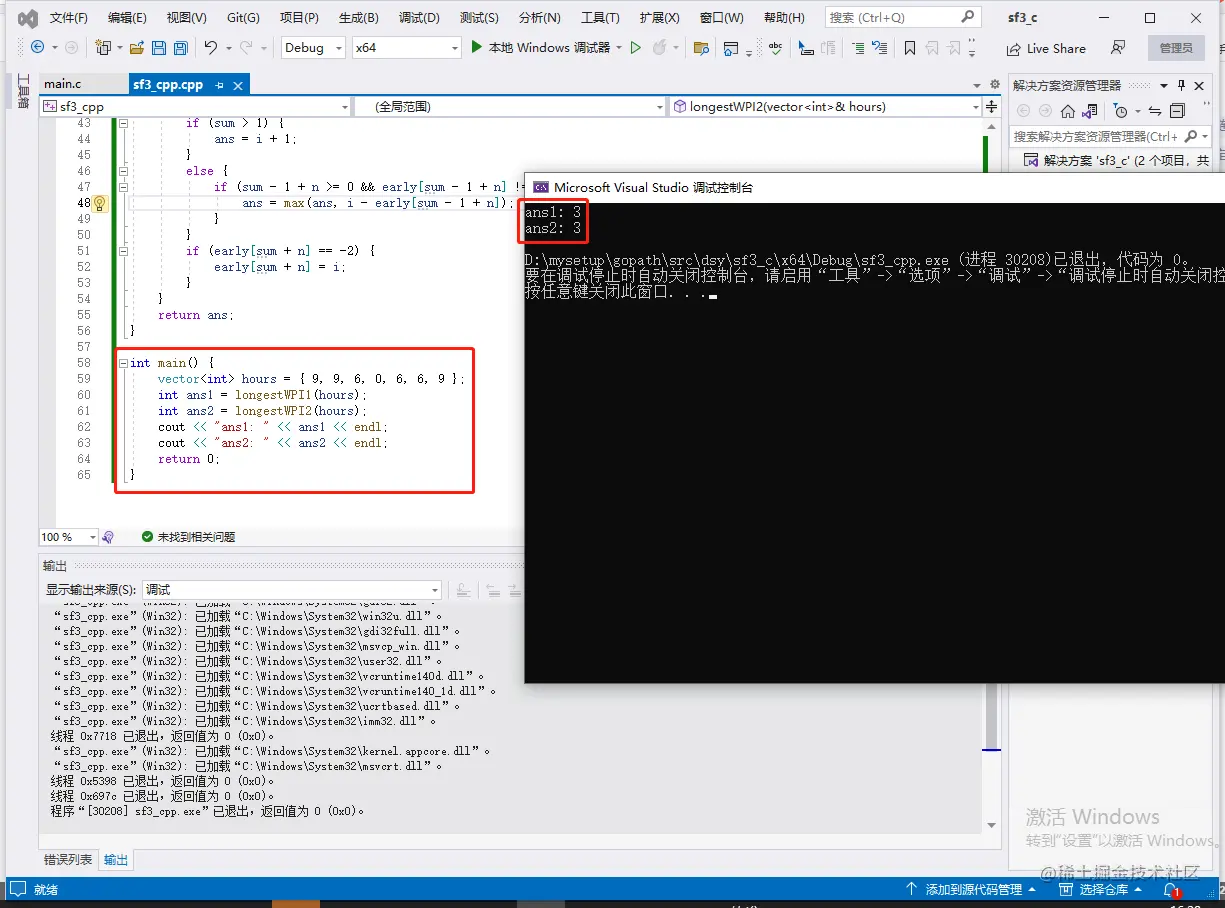Open Git(G) menu

[x=243, y=18]
